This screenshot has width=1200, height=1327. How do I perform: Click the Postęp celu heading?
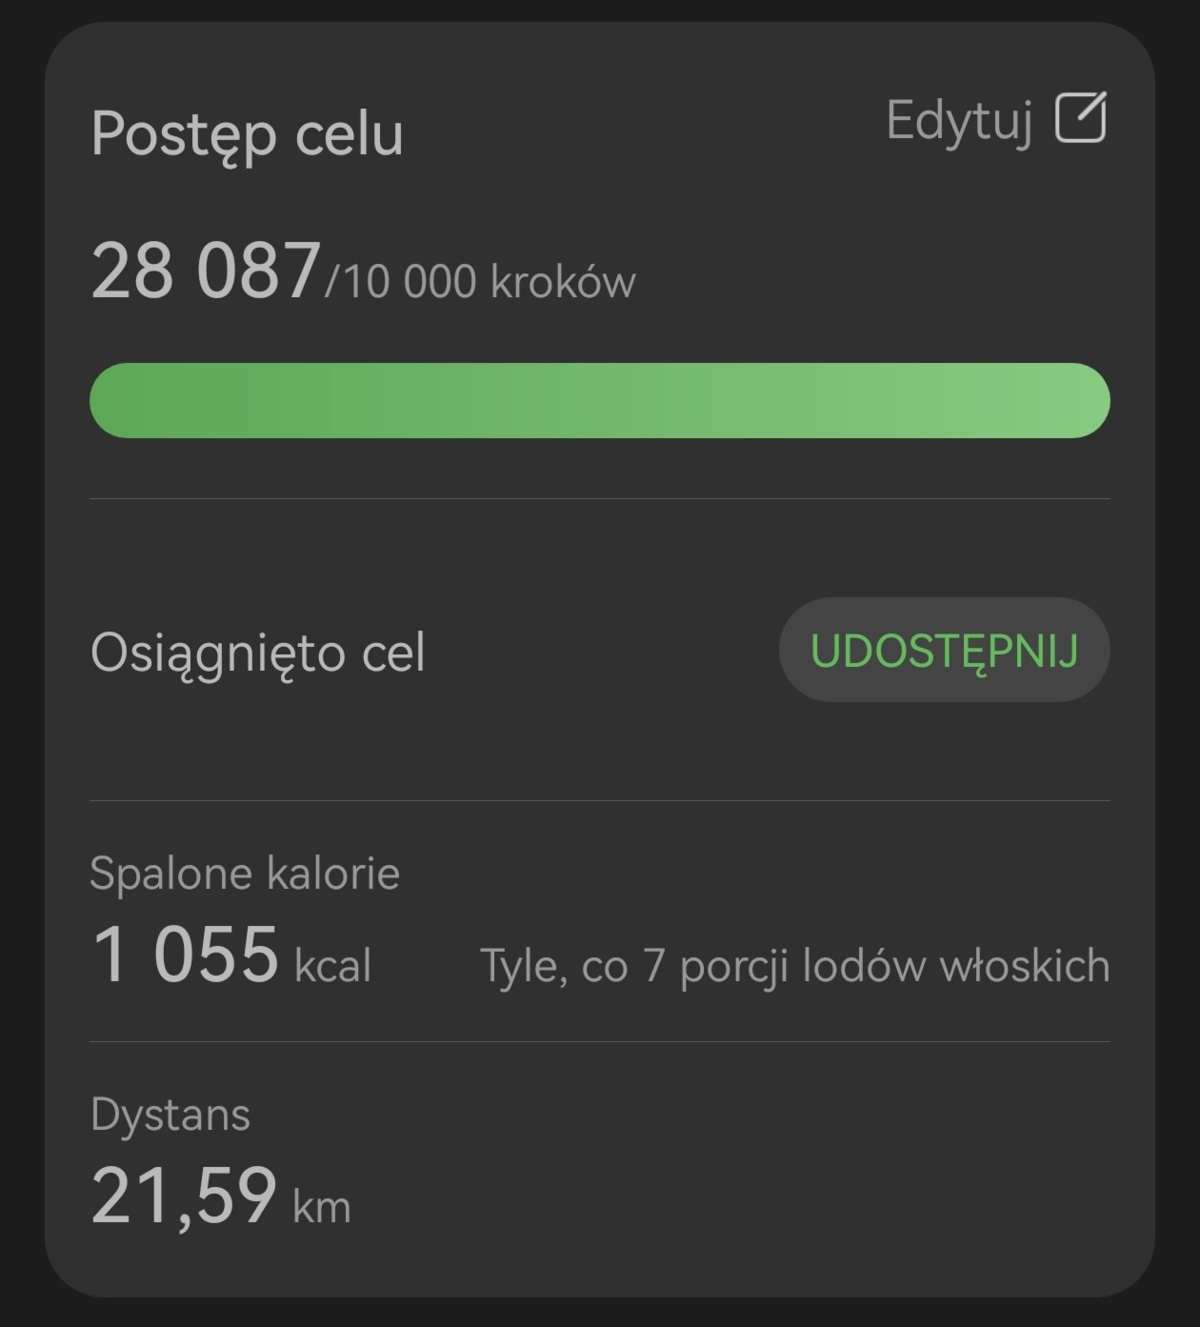click(247, 134)
